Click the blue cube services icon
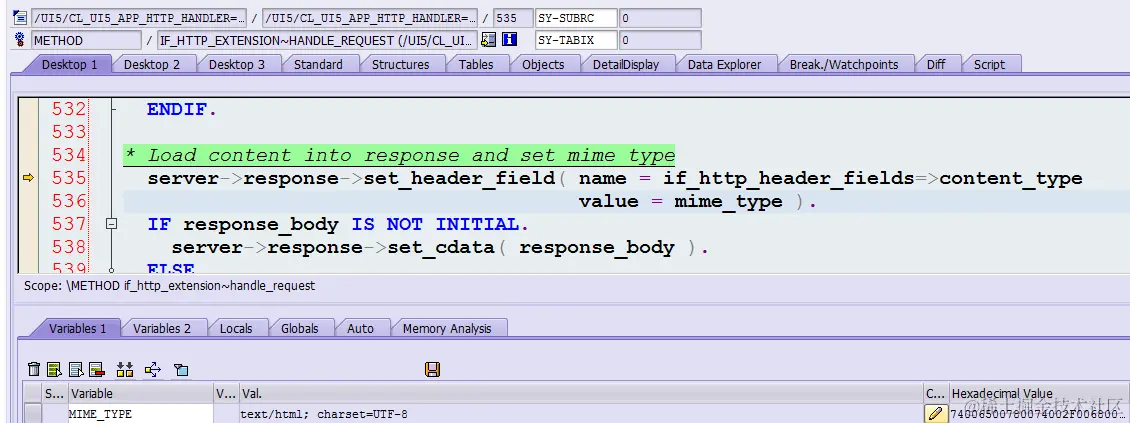 181,370
